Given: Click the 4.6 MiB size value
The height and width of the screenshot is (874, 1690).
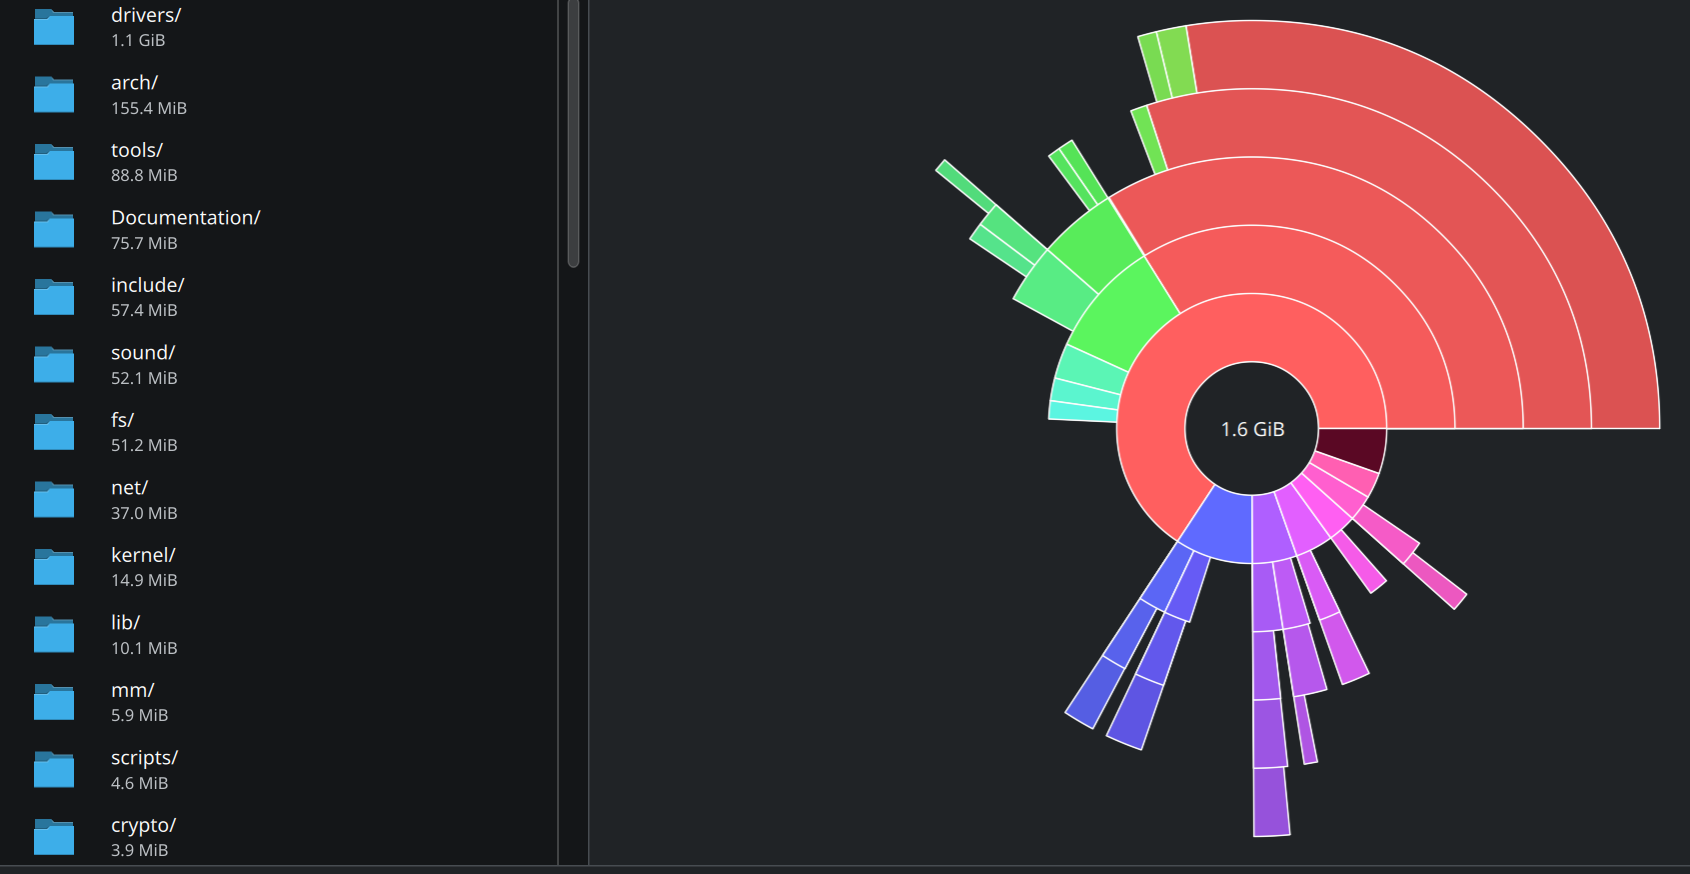Looking at the screenshot, I should click(x=139, y=783).
